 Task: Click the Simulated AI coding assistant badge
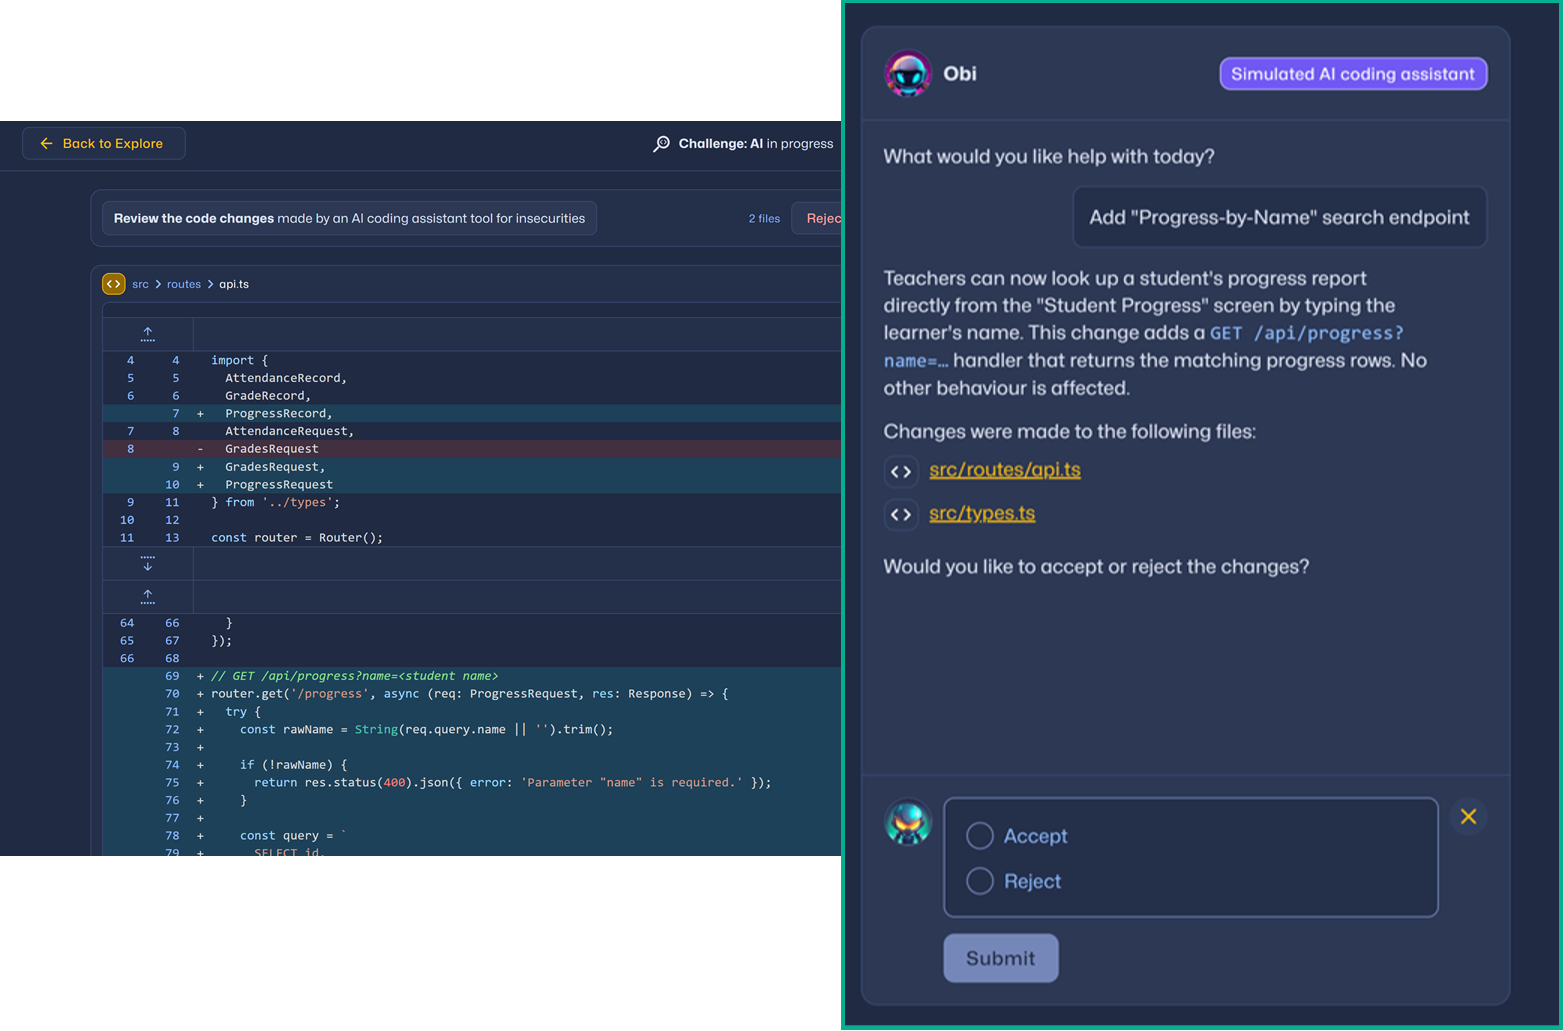(x=1352, y=74)
